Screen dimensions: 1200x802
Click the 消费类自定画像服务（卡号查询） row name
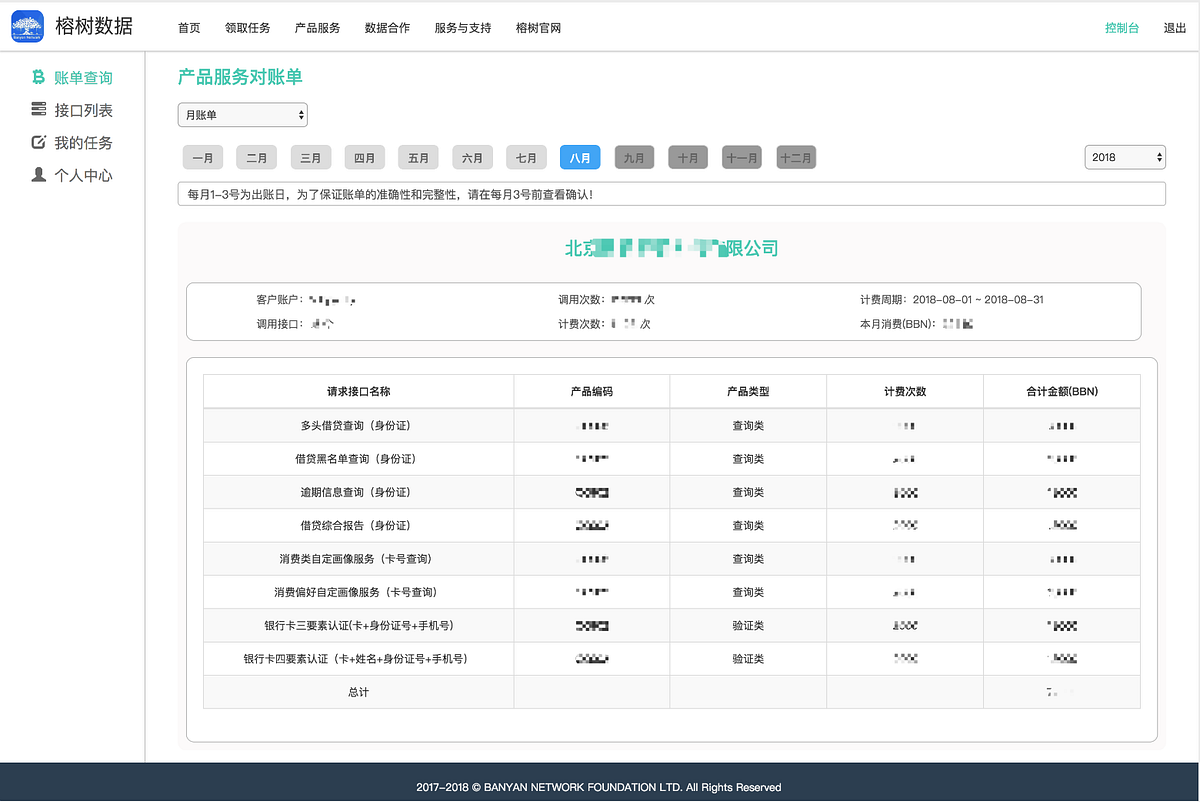click(x=358, y=559)
